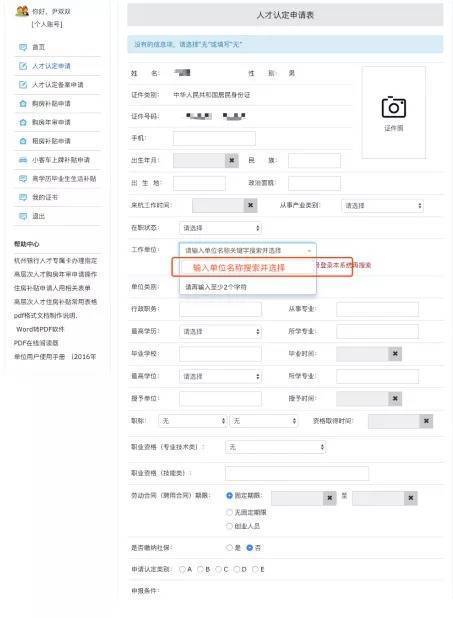Image resolution: width=453 pixels, height=618 pixels.
Task: Open 人才认定备案申请 in sidebar menu
Action: point(58,85)
